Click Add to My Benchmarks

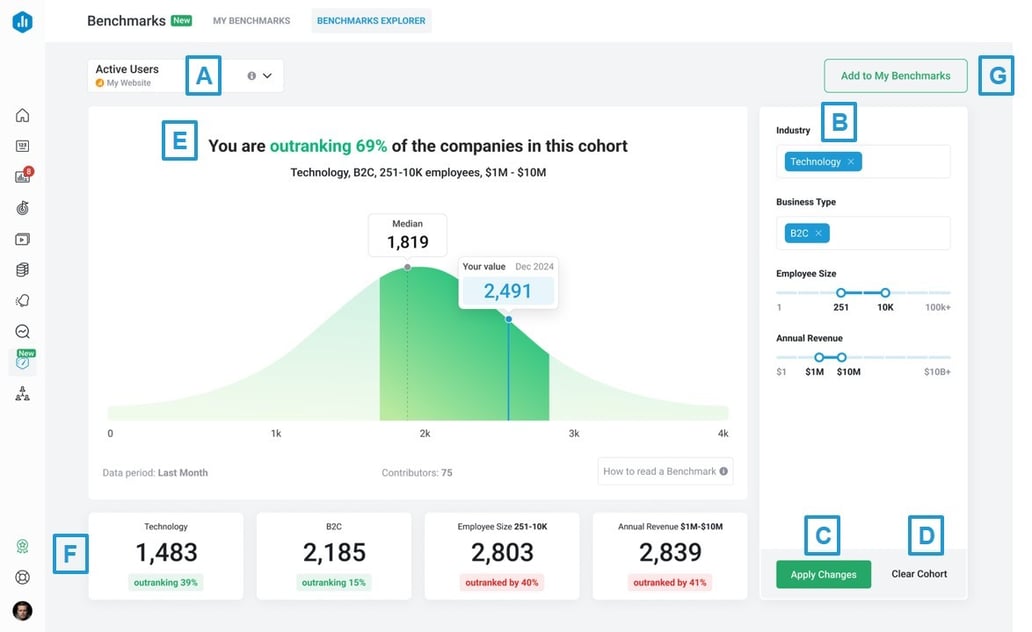pyautogui.click(x=895, y=75)
